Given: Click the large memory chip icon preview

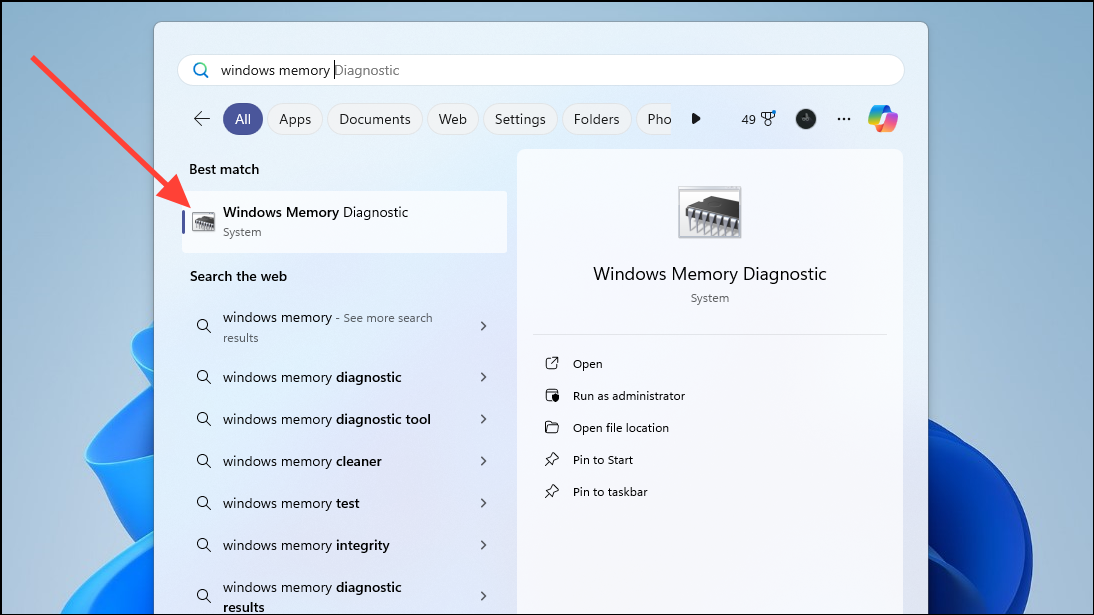Looking at the screenshot, I should pos(710,212).
